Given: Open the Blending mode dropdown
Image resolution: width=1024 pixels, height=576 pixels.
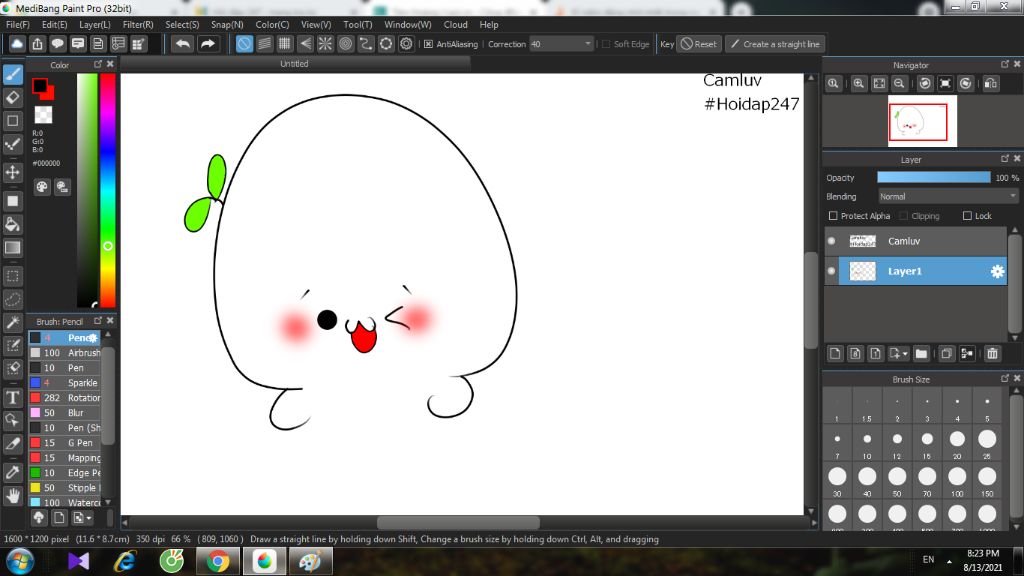Looking at the screenshot, I should click(947, 197).
